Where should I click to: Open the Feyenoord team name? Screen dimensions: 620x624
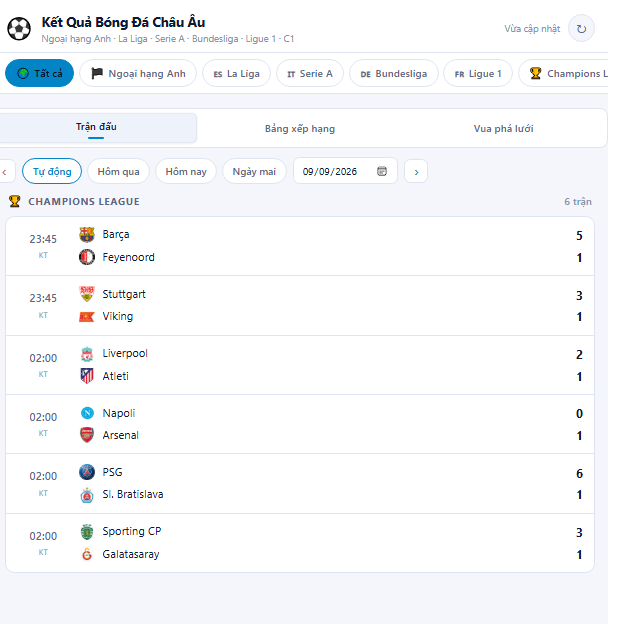pyautogui.click(x=128, y=257)
